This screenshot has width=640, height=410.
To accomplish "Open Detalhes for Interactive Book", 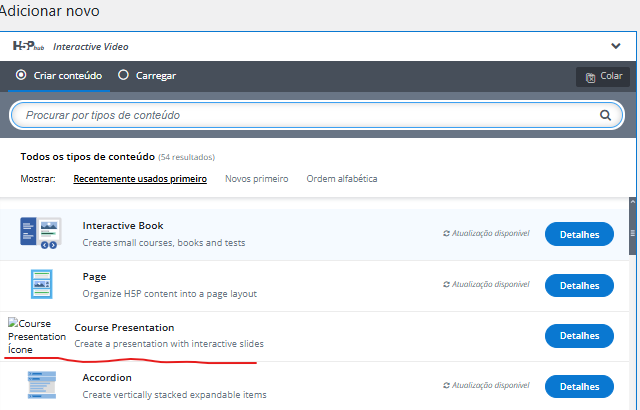I will (579, 235).
